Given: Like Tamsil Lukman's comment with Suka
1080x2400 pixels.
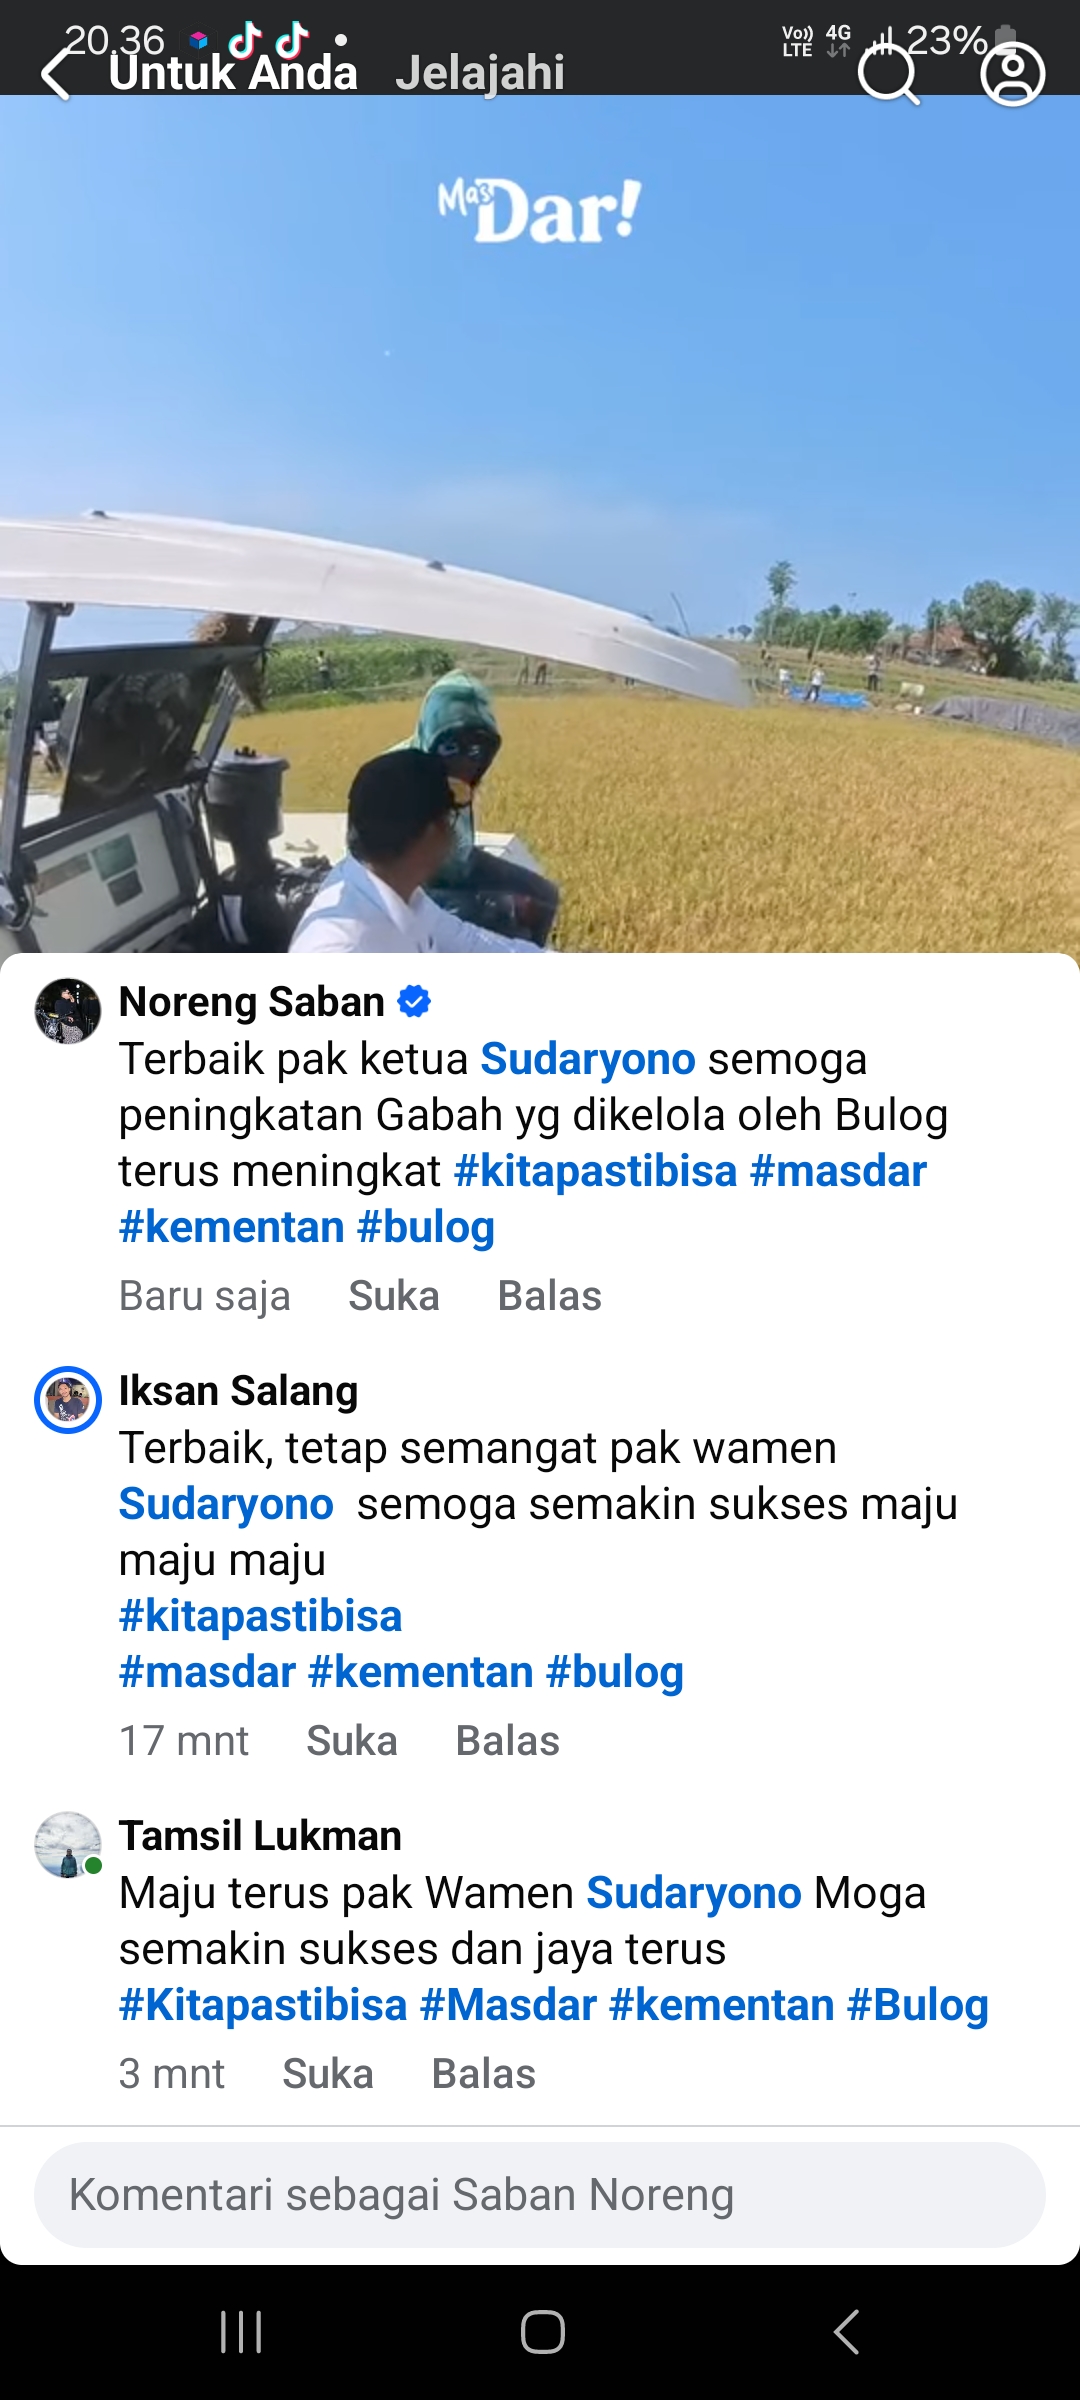Looking at the screenshot, I should [x=328, y=2074].
